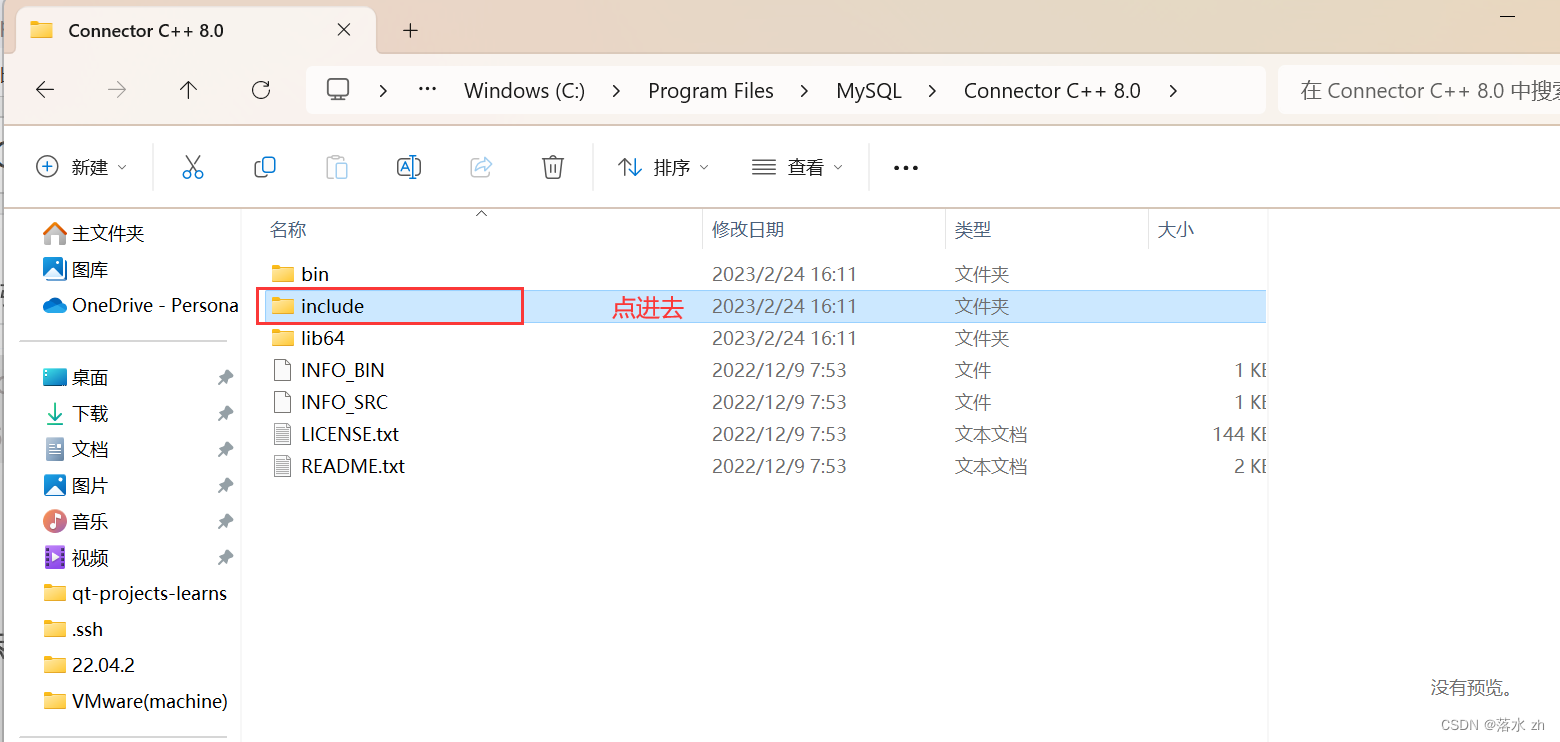Click the Paste icon in the toolbar
The image size is (1560, 742).
[x=336, y=166]
